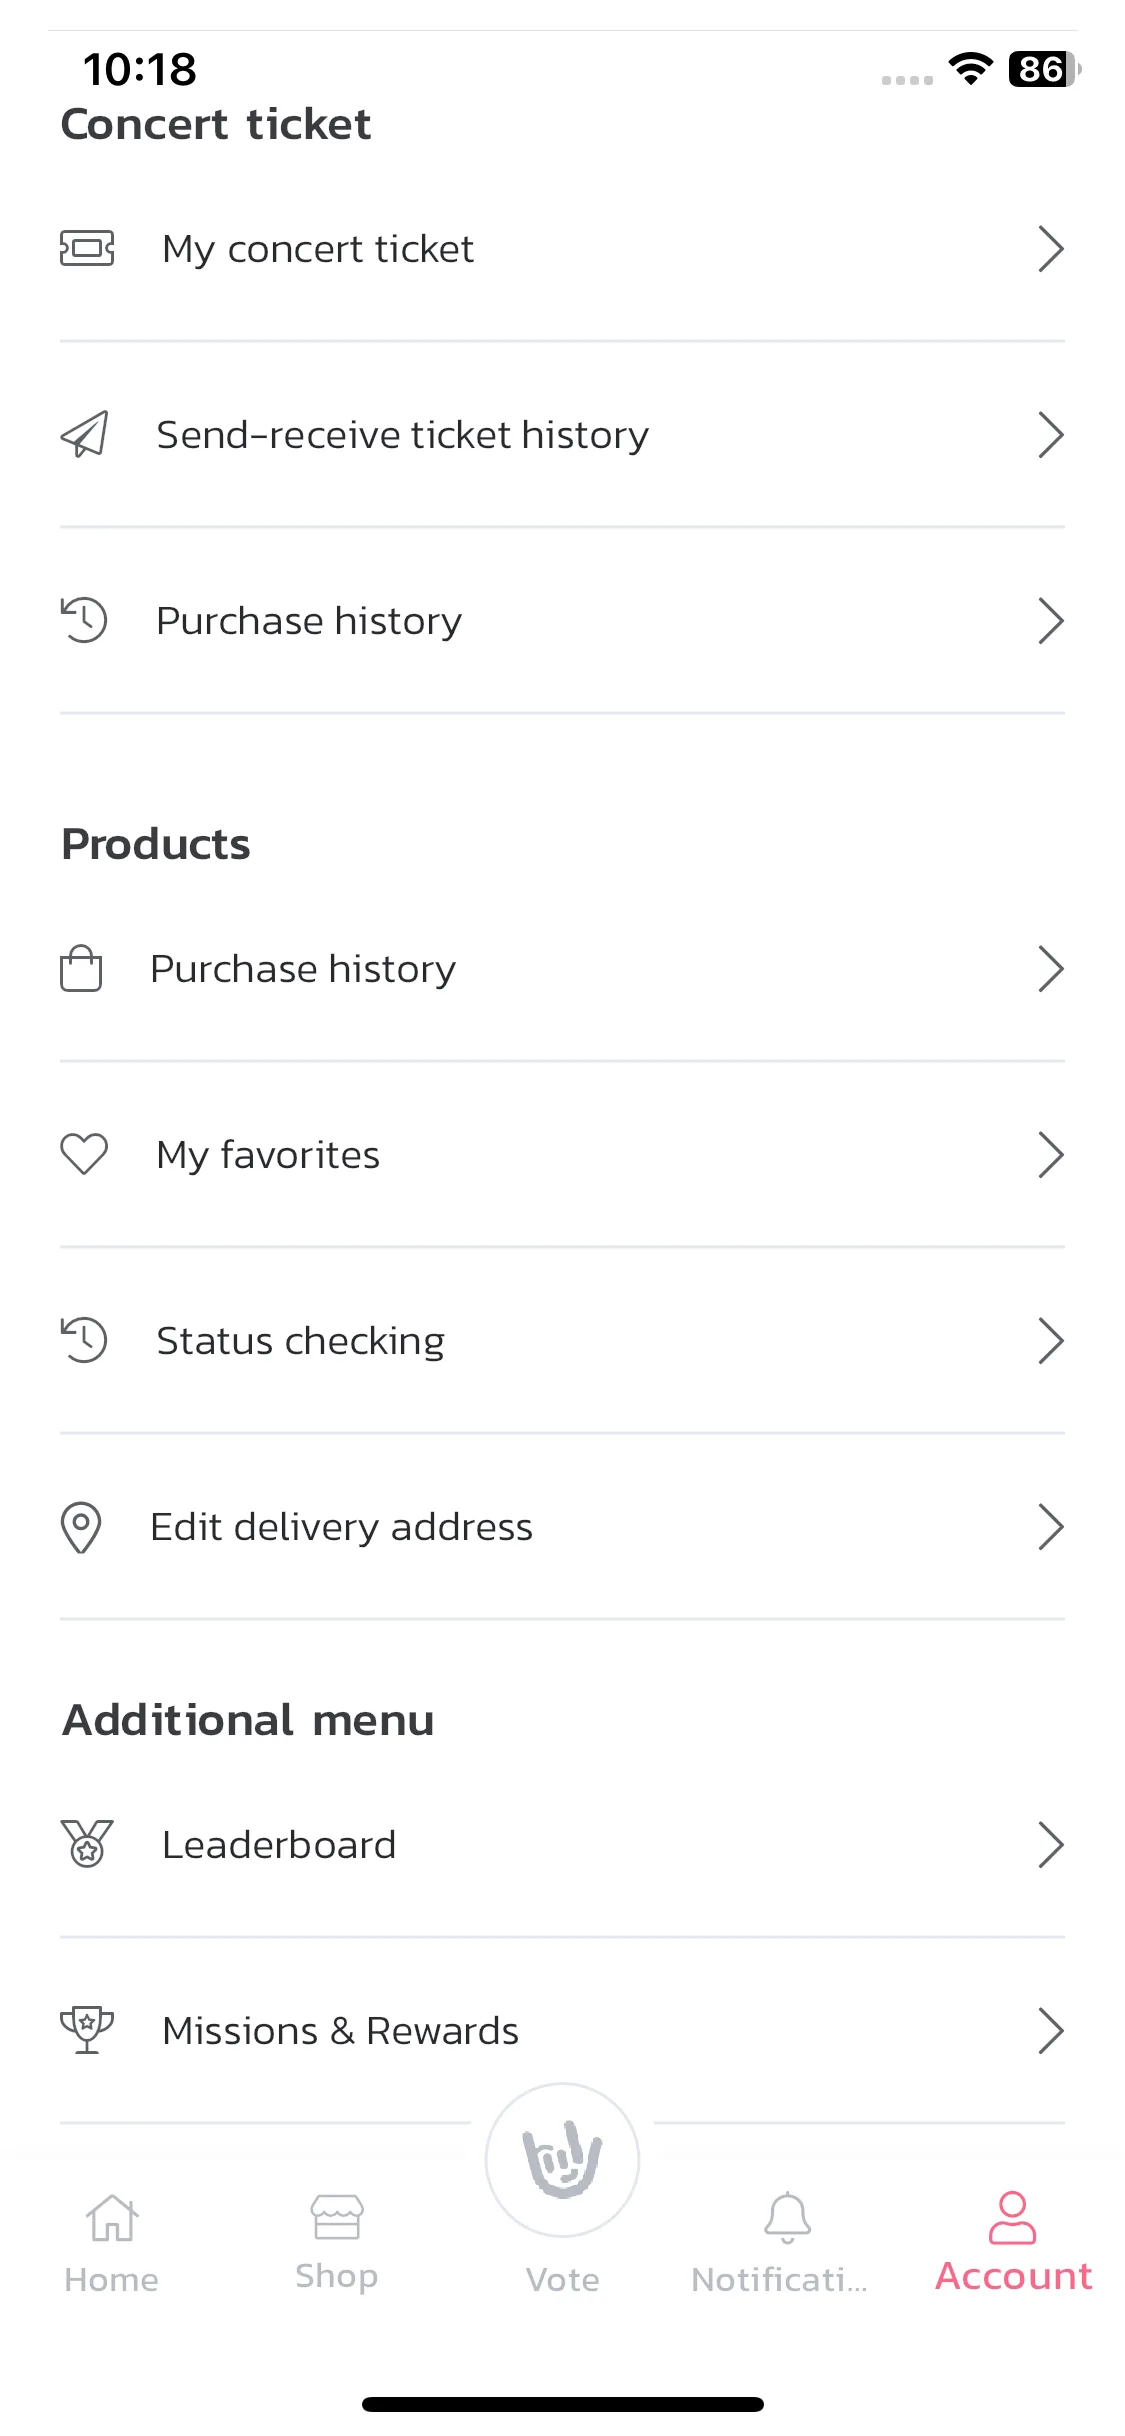The height and width of the screenshot is (2436, 1125).
Task: Expand the Send-receive ticket history chevron
Action: (1050, 434)
